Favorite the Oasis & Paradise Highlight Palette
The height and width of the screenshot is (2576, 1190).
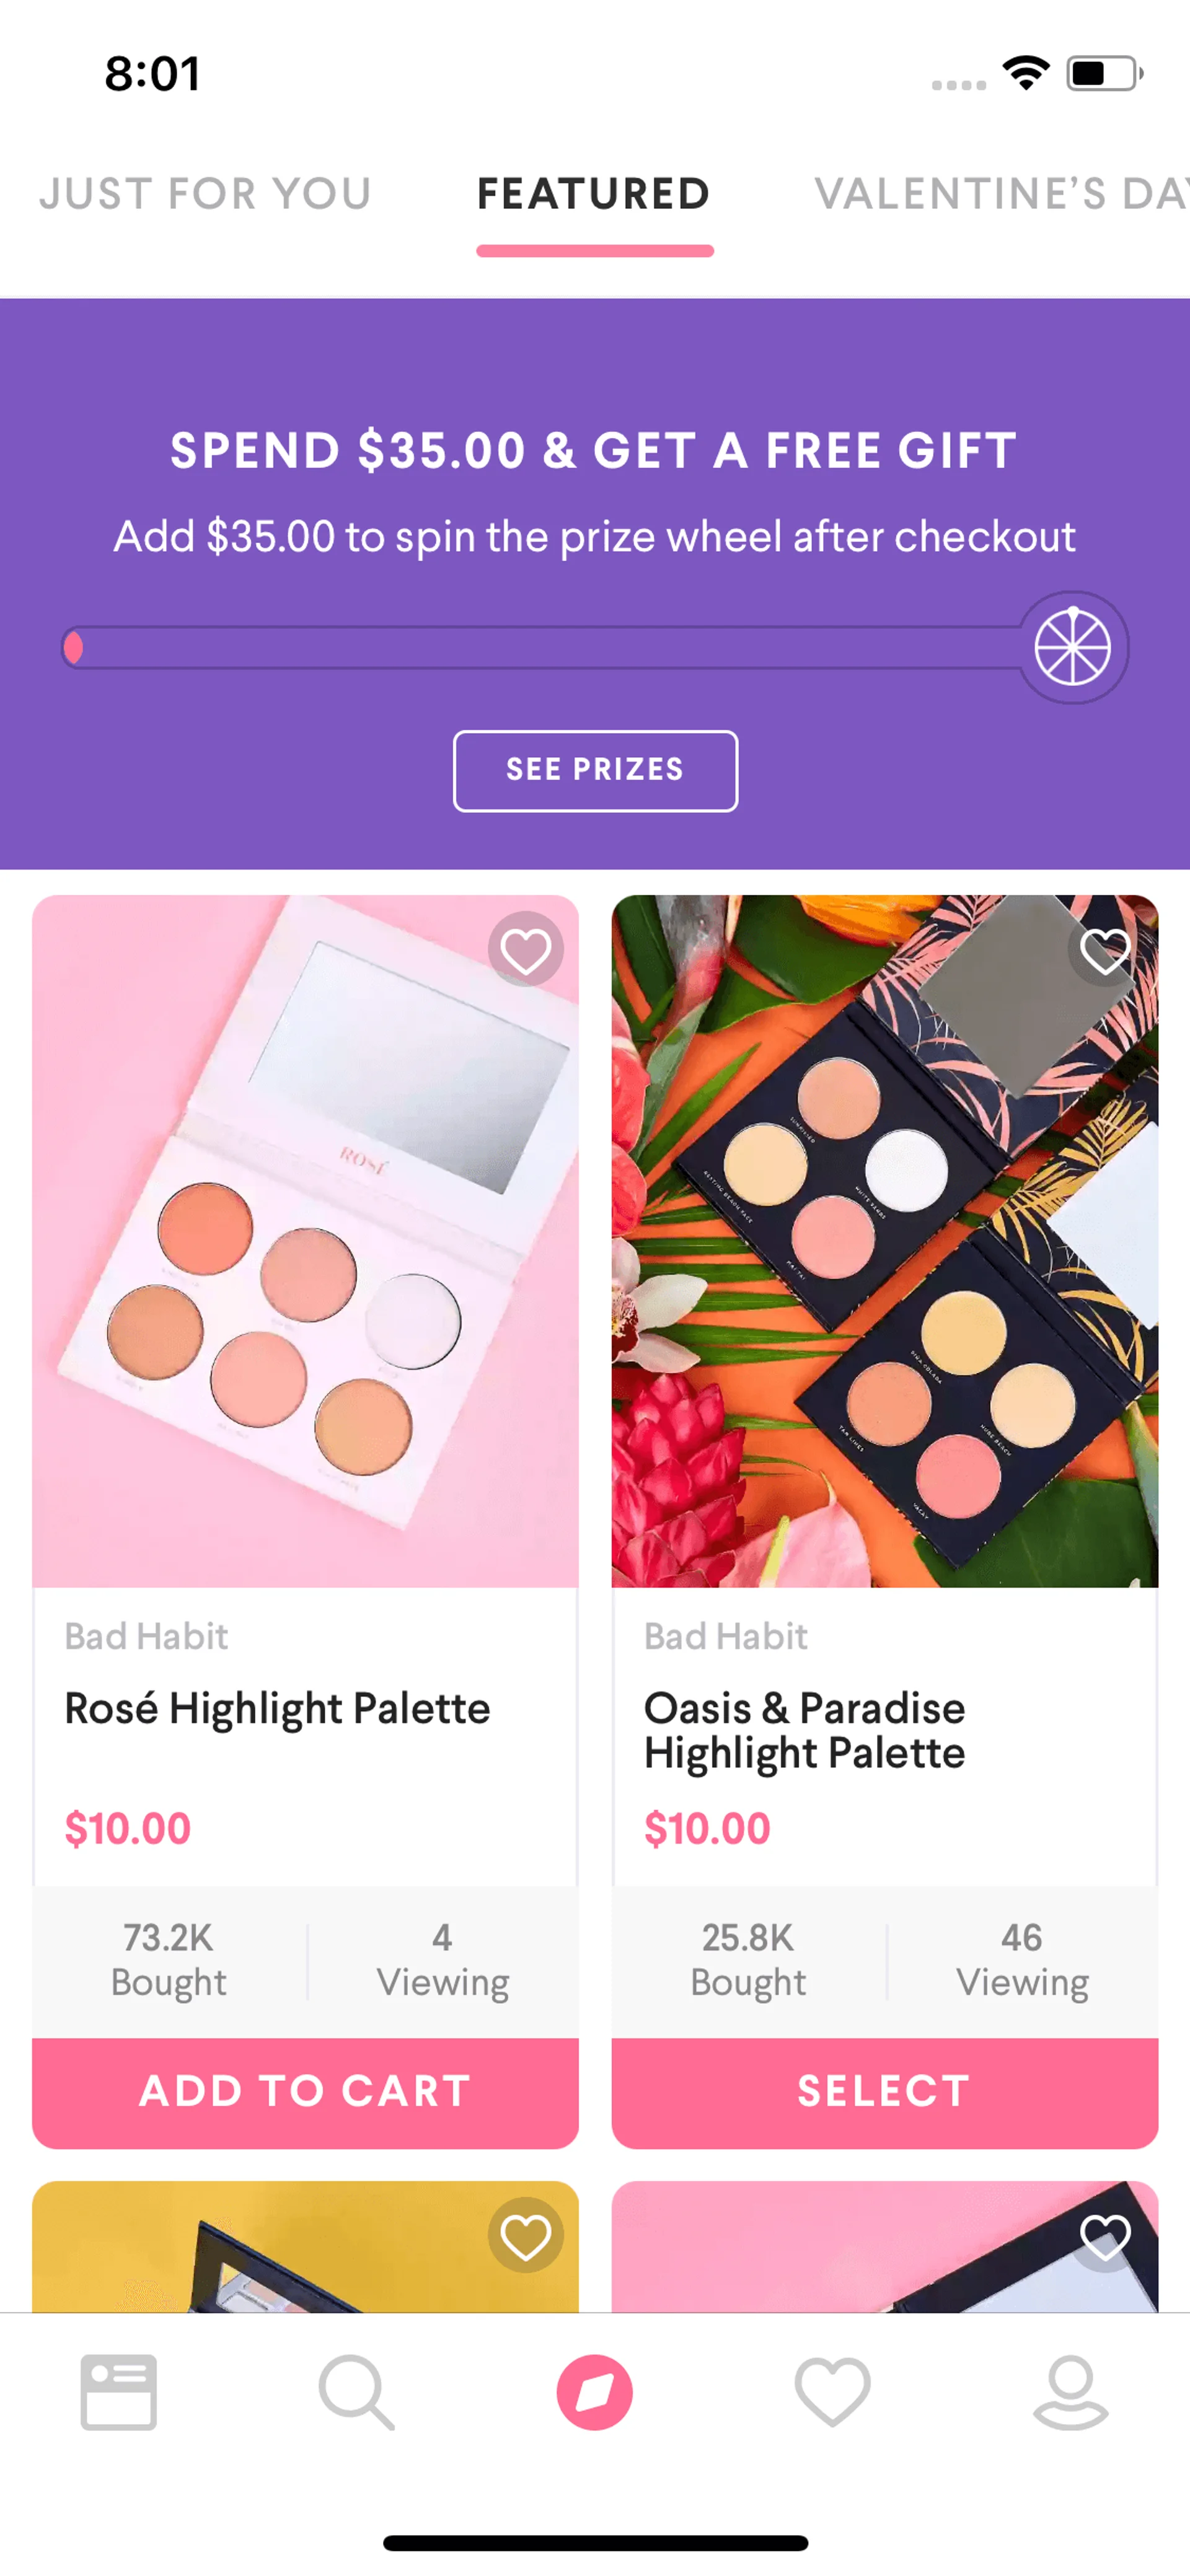(x=1104, y=949)
